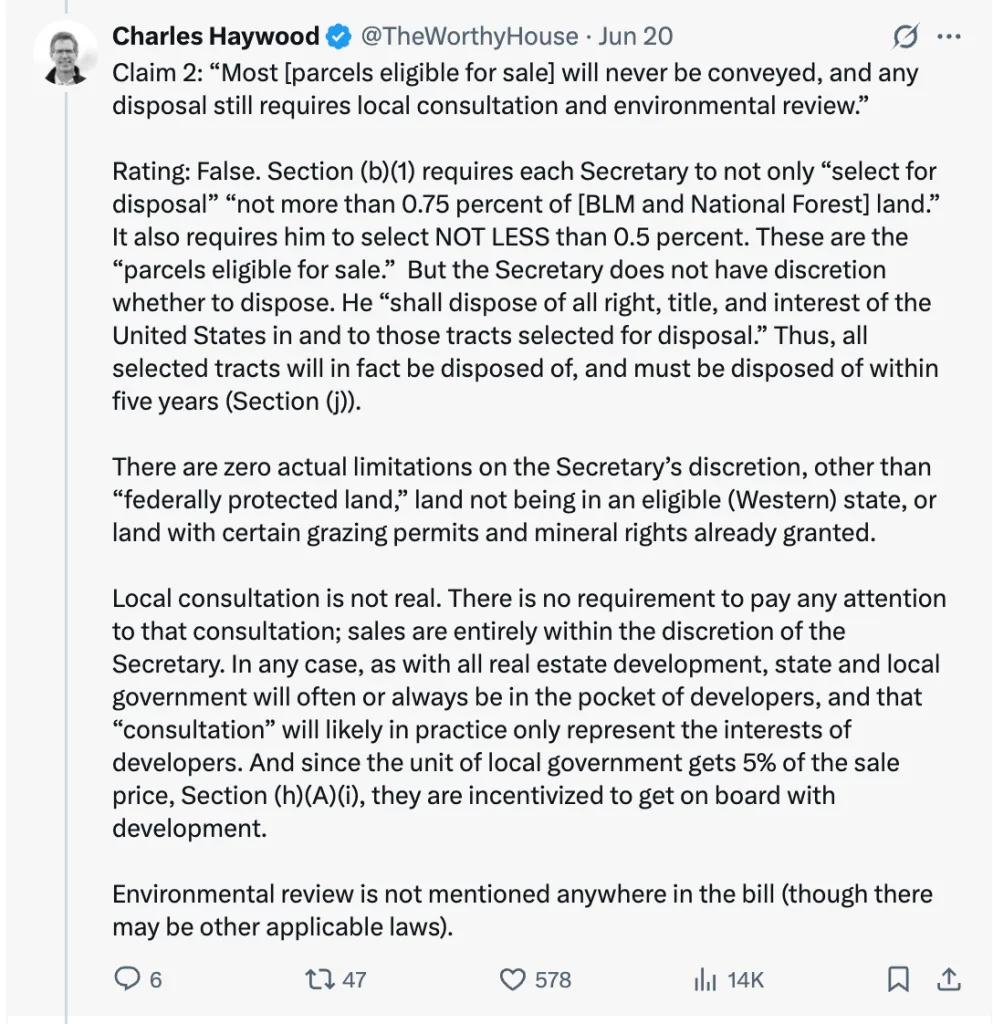Click the reply speech-bubble icon
The height and width of the screenshot is (1024, 993).
tap(127, 979)
